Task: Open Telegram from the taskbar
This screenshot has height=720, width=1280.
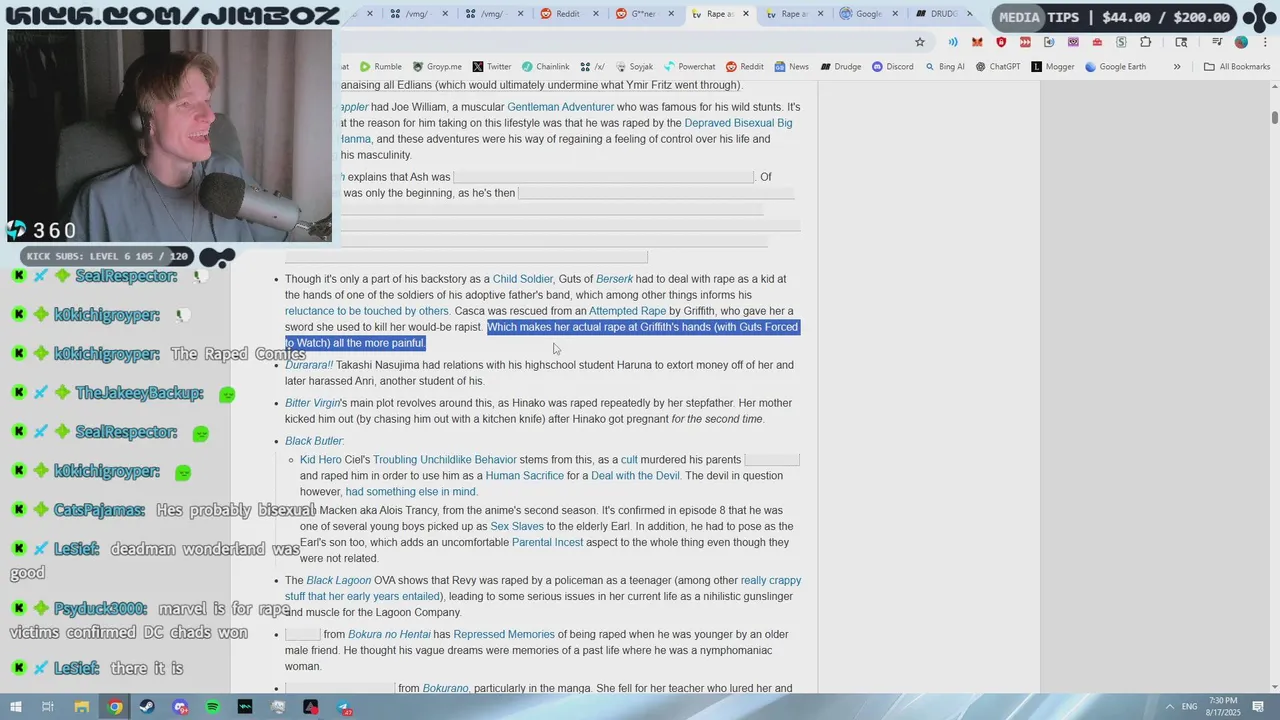Action: (344, 707)
